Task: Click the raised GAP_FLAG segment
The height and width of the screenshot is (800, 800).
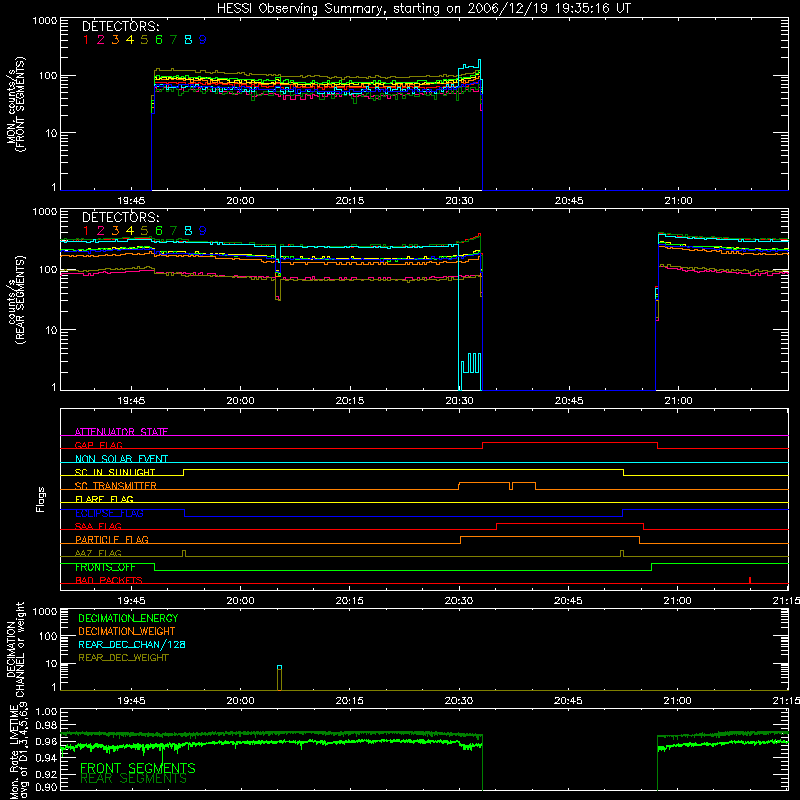Action: tap(570, 442)
